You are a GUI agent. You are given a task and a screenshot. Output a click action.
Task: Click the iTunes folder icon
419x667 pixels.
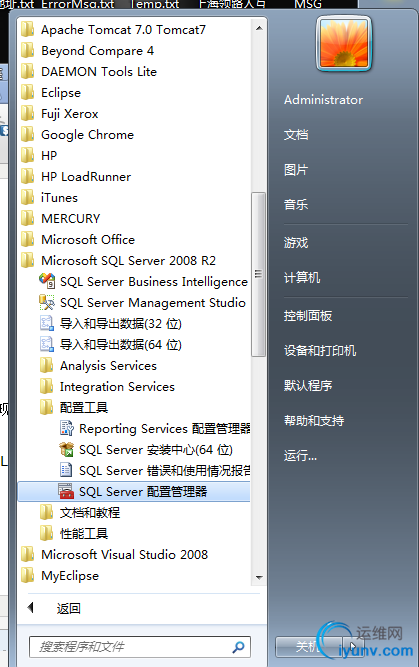[x=28, y=197]
